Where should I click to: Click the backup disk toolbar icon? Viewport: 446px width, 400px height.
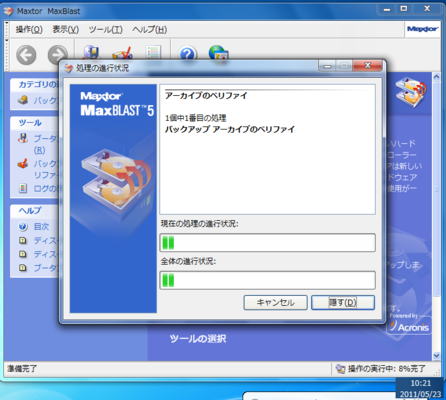tap(91, 53)
